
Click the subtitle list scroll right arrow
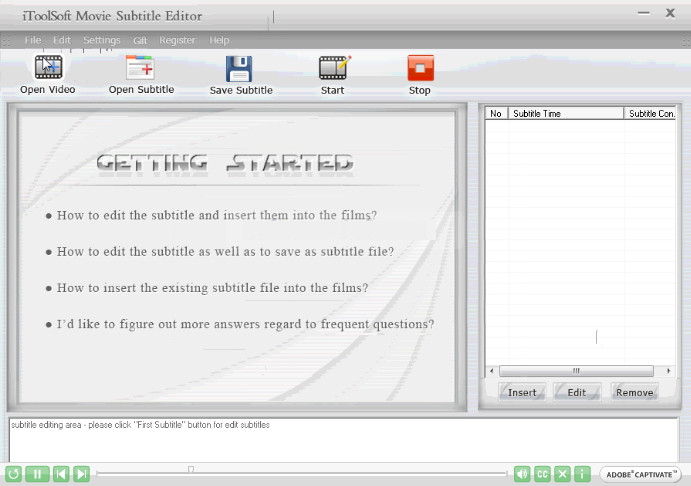[x=669, y=371]
